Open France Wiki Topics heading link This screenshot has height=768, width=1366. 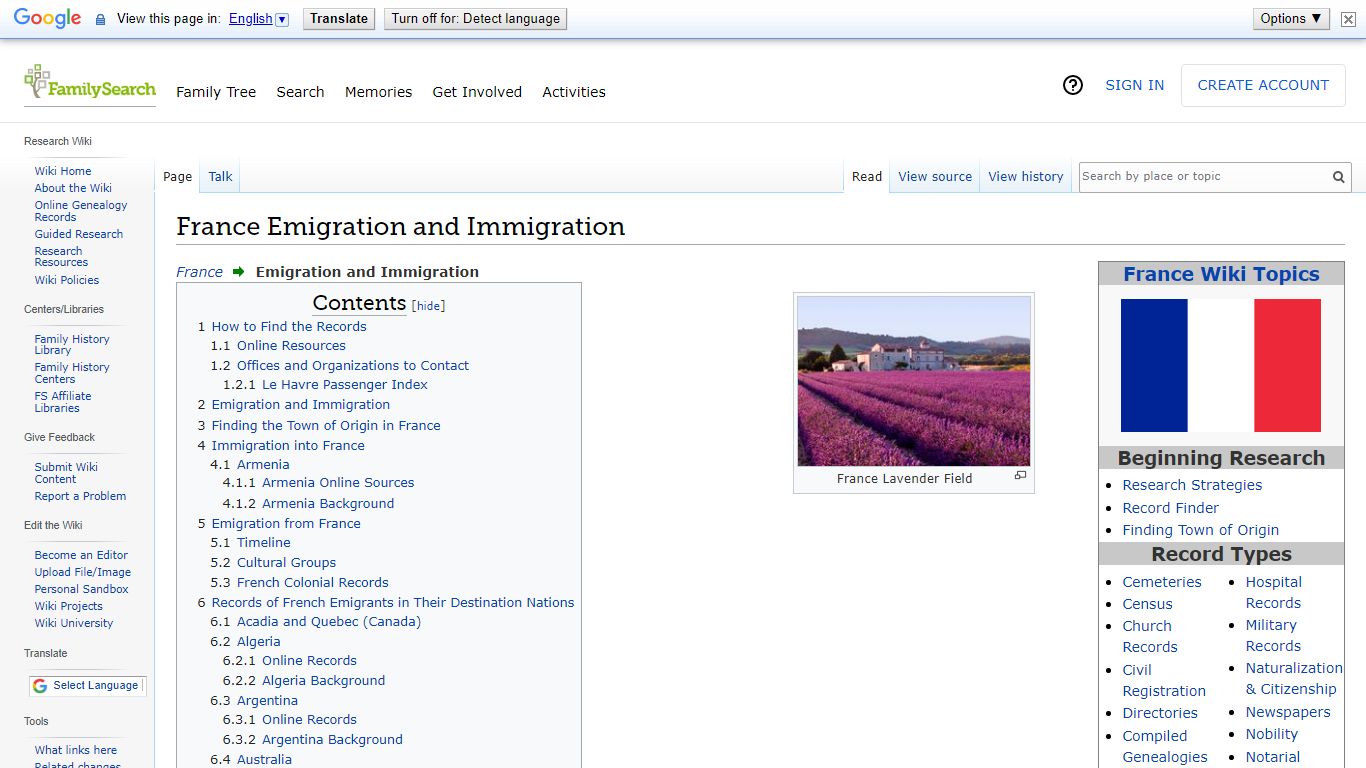coord(1221,274)
